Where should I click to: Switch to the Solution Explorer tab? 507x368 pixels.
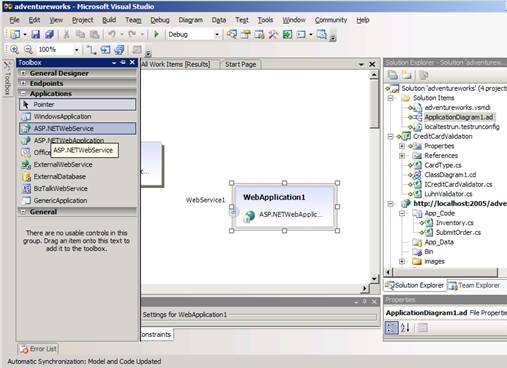point(415,285)
